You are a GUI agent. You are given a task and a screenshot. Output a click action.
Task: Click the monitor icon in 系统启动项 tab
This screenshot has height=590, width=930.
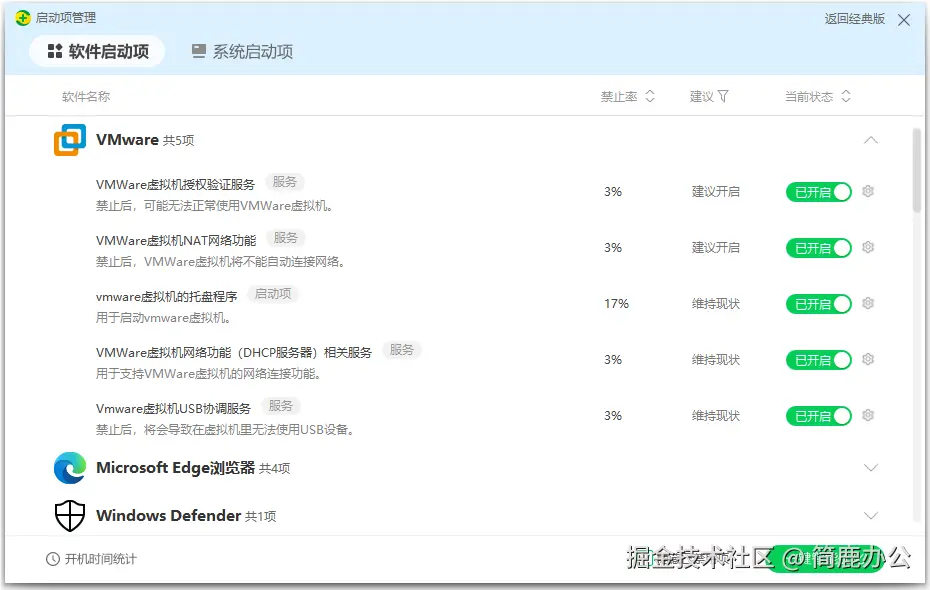point(199,52)
